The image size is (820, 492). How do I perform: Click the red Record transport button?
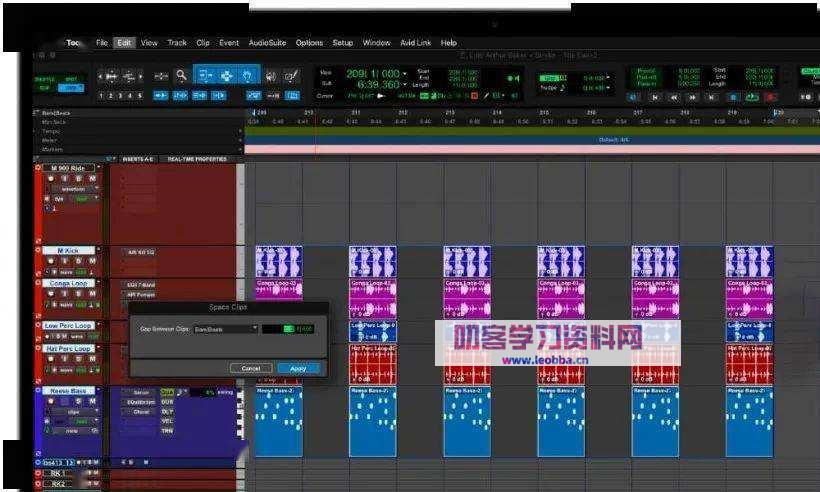770,97
